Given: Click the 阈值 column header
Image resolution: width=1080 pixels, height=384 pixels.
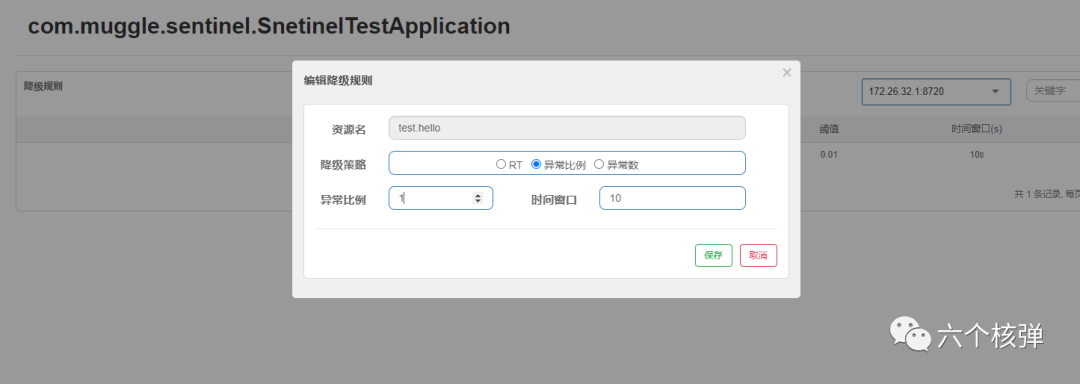Looking at the screenshot, I should [x=829, y=129].
